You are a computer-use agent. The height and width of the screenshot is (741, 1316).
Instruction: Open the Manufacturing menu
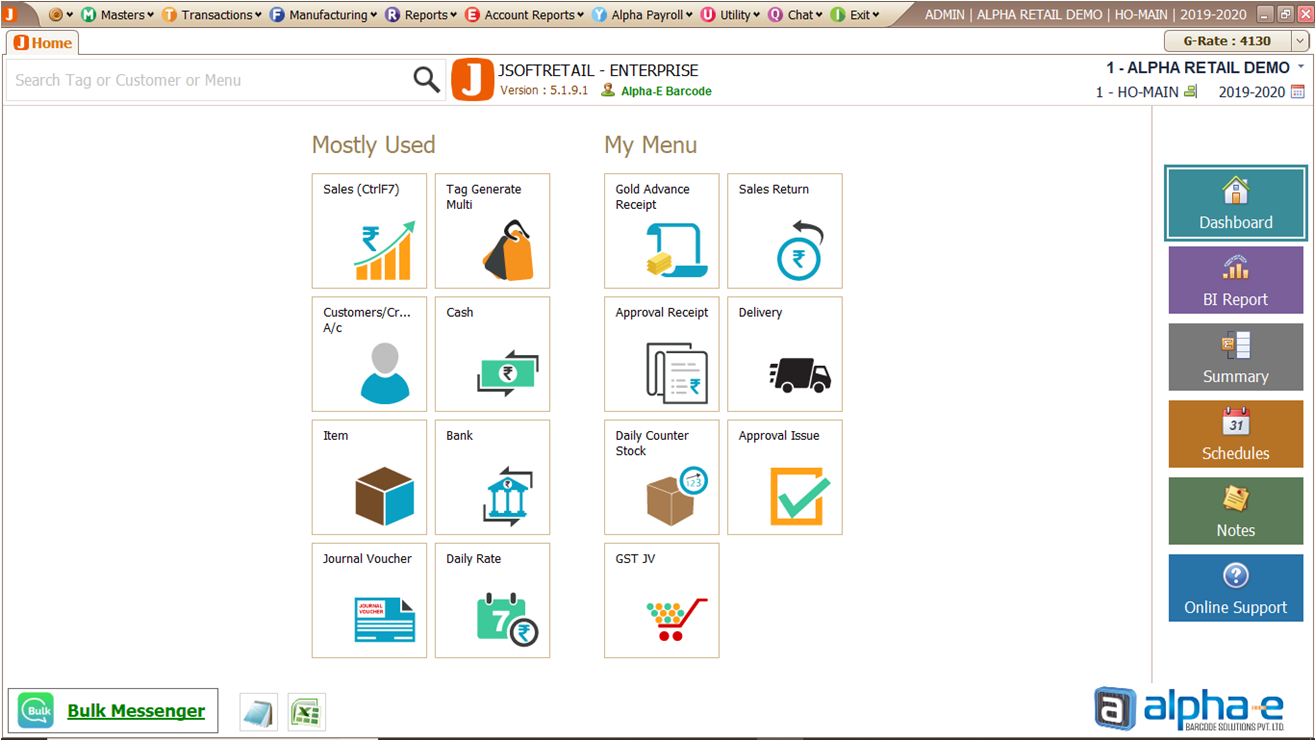(323, 15)
